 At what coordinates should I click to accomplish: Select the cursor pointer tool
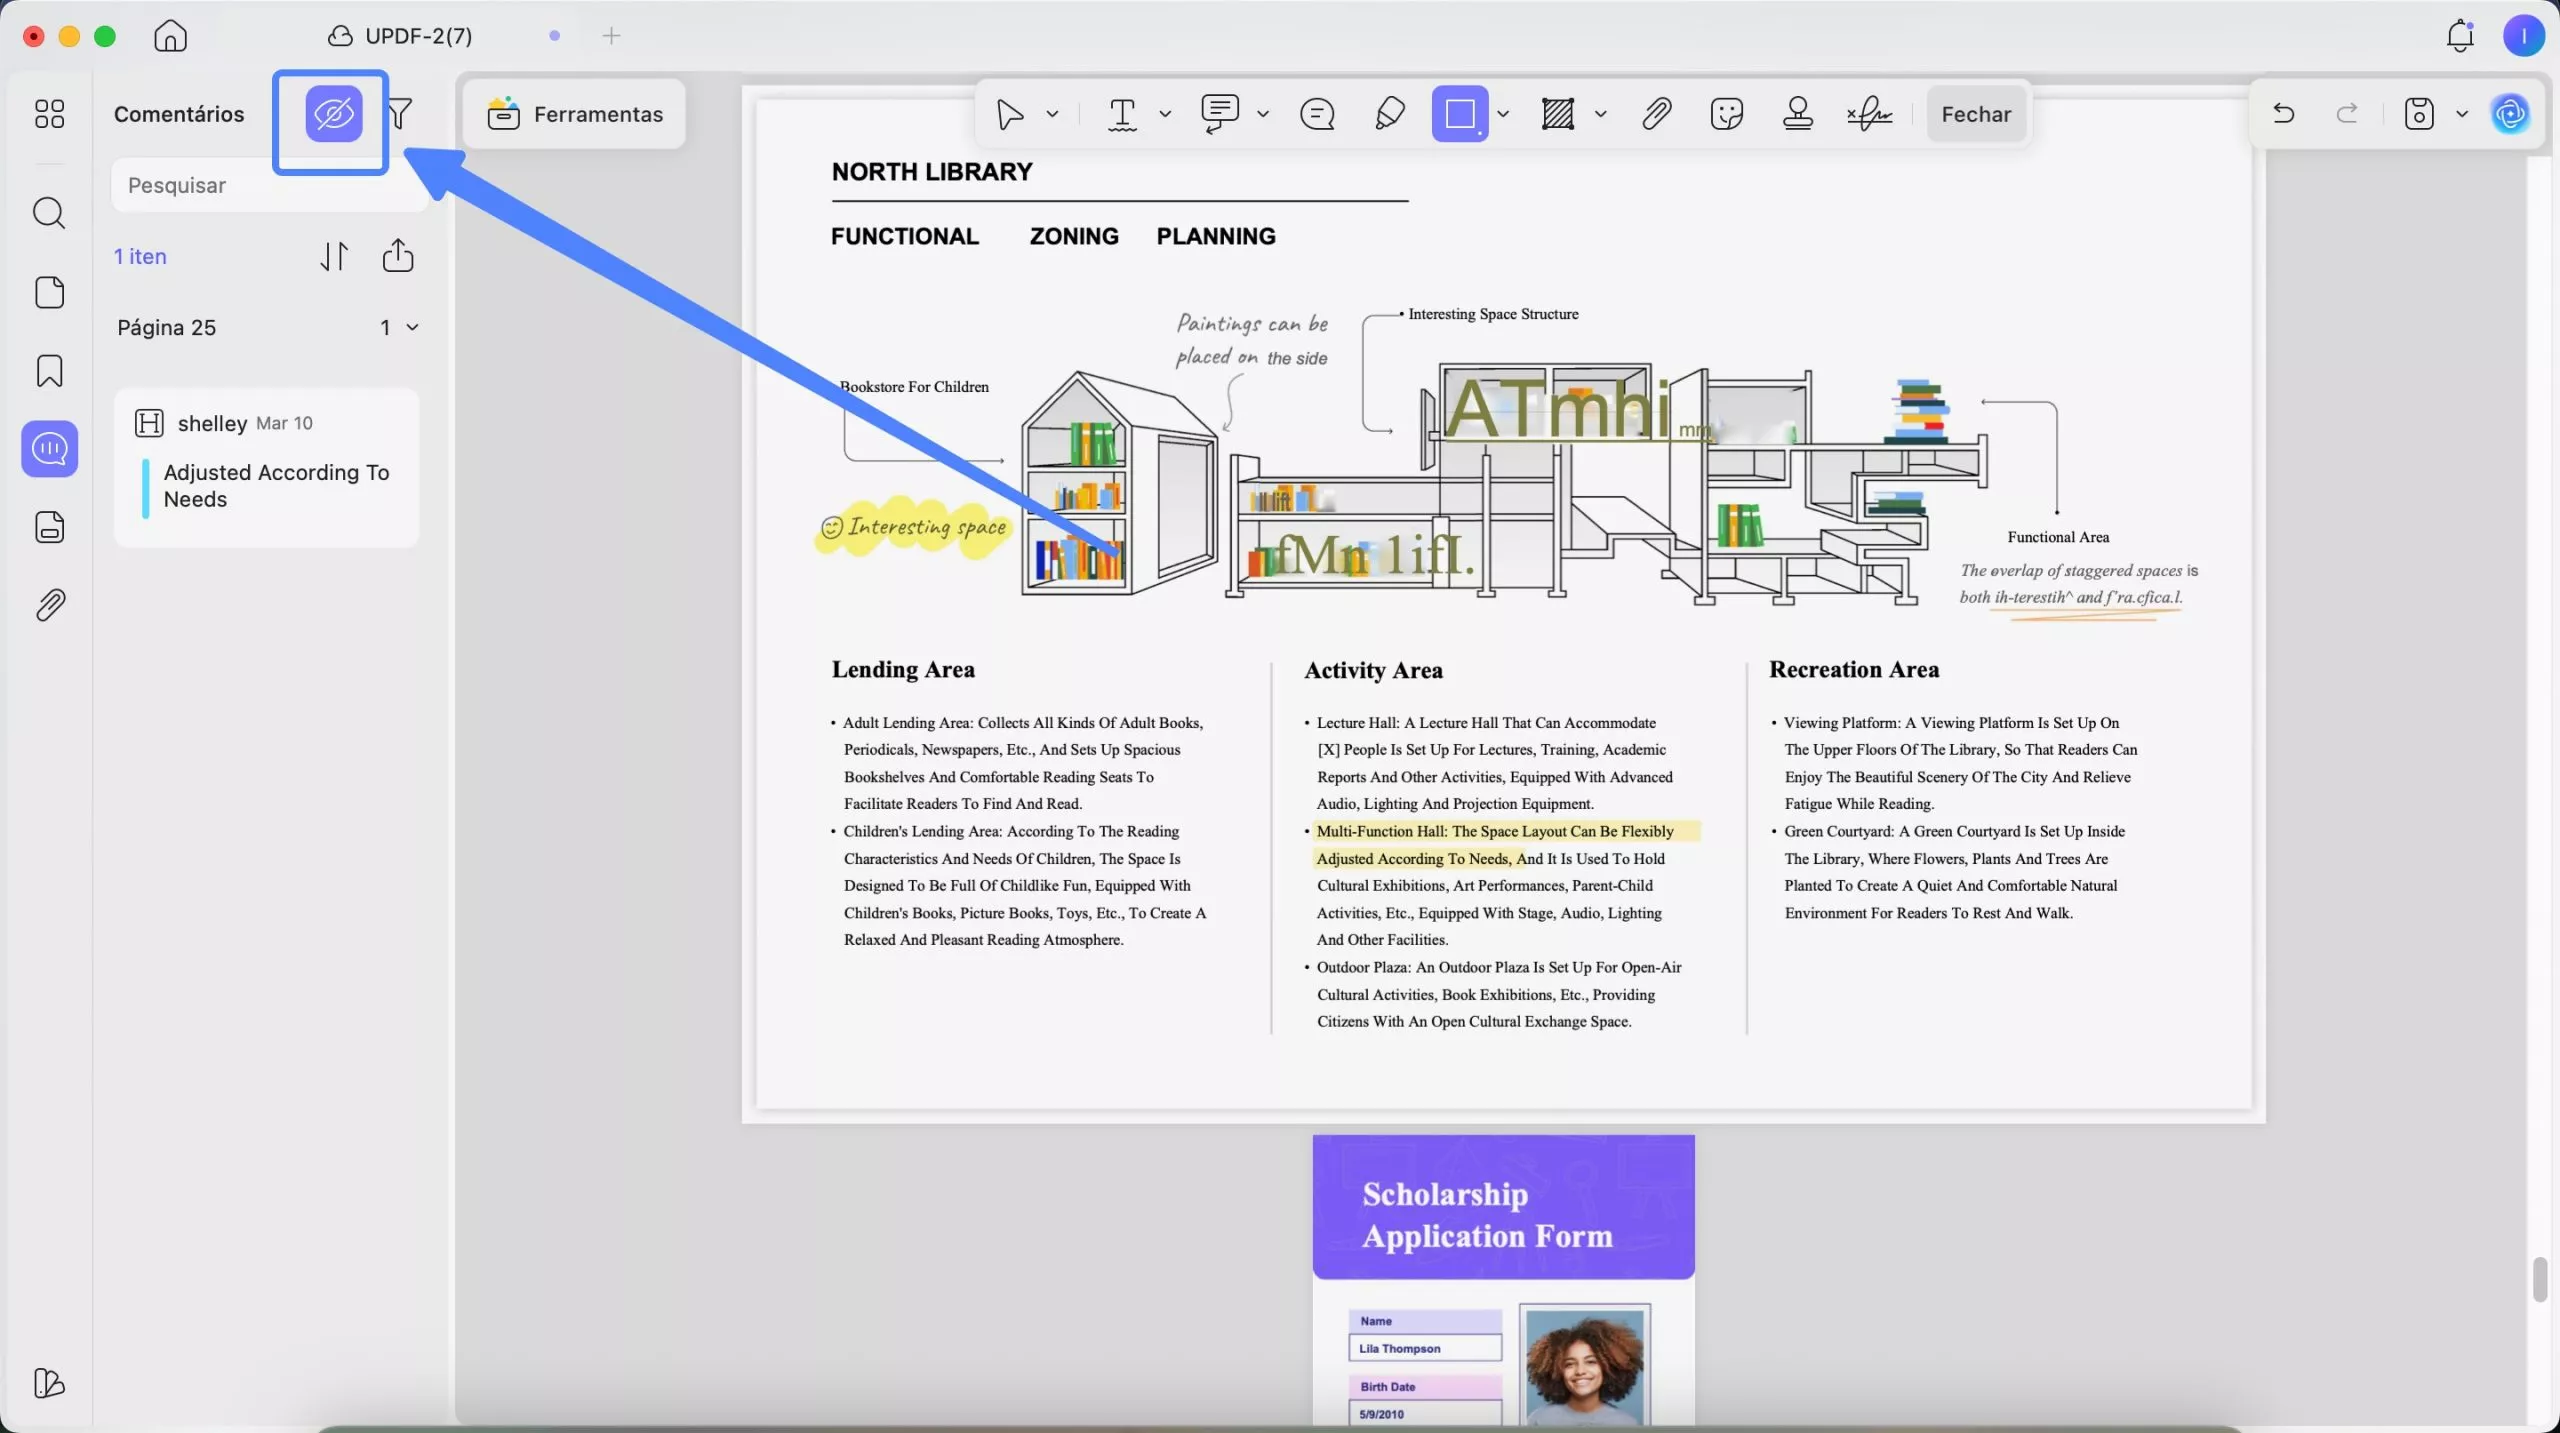pyautogui.click(x=1010, y=114)
